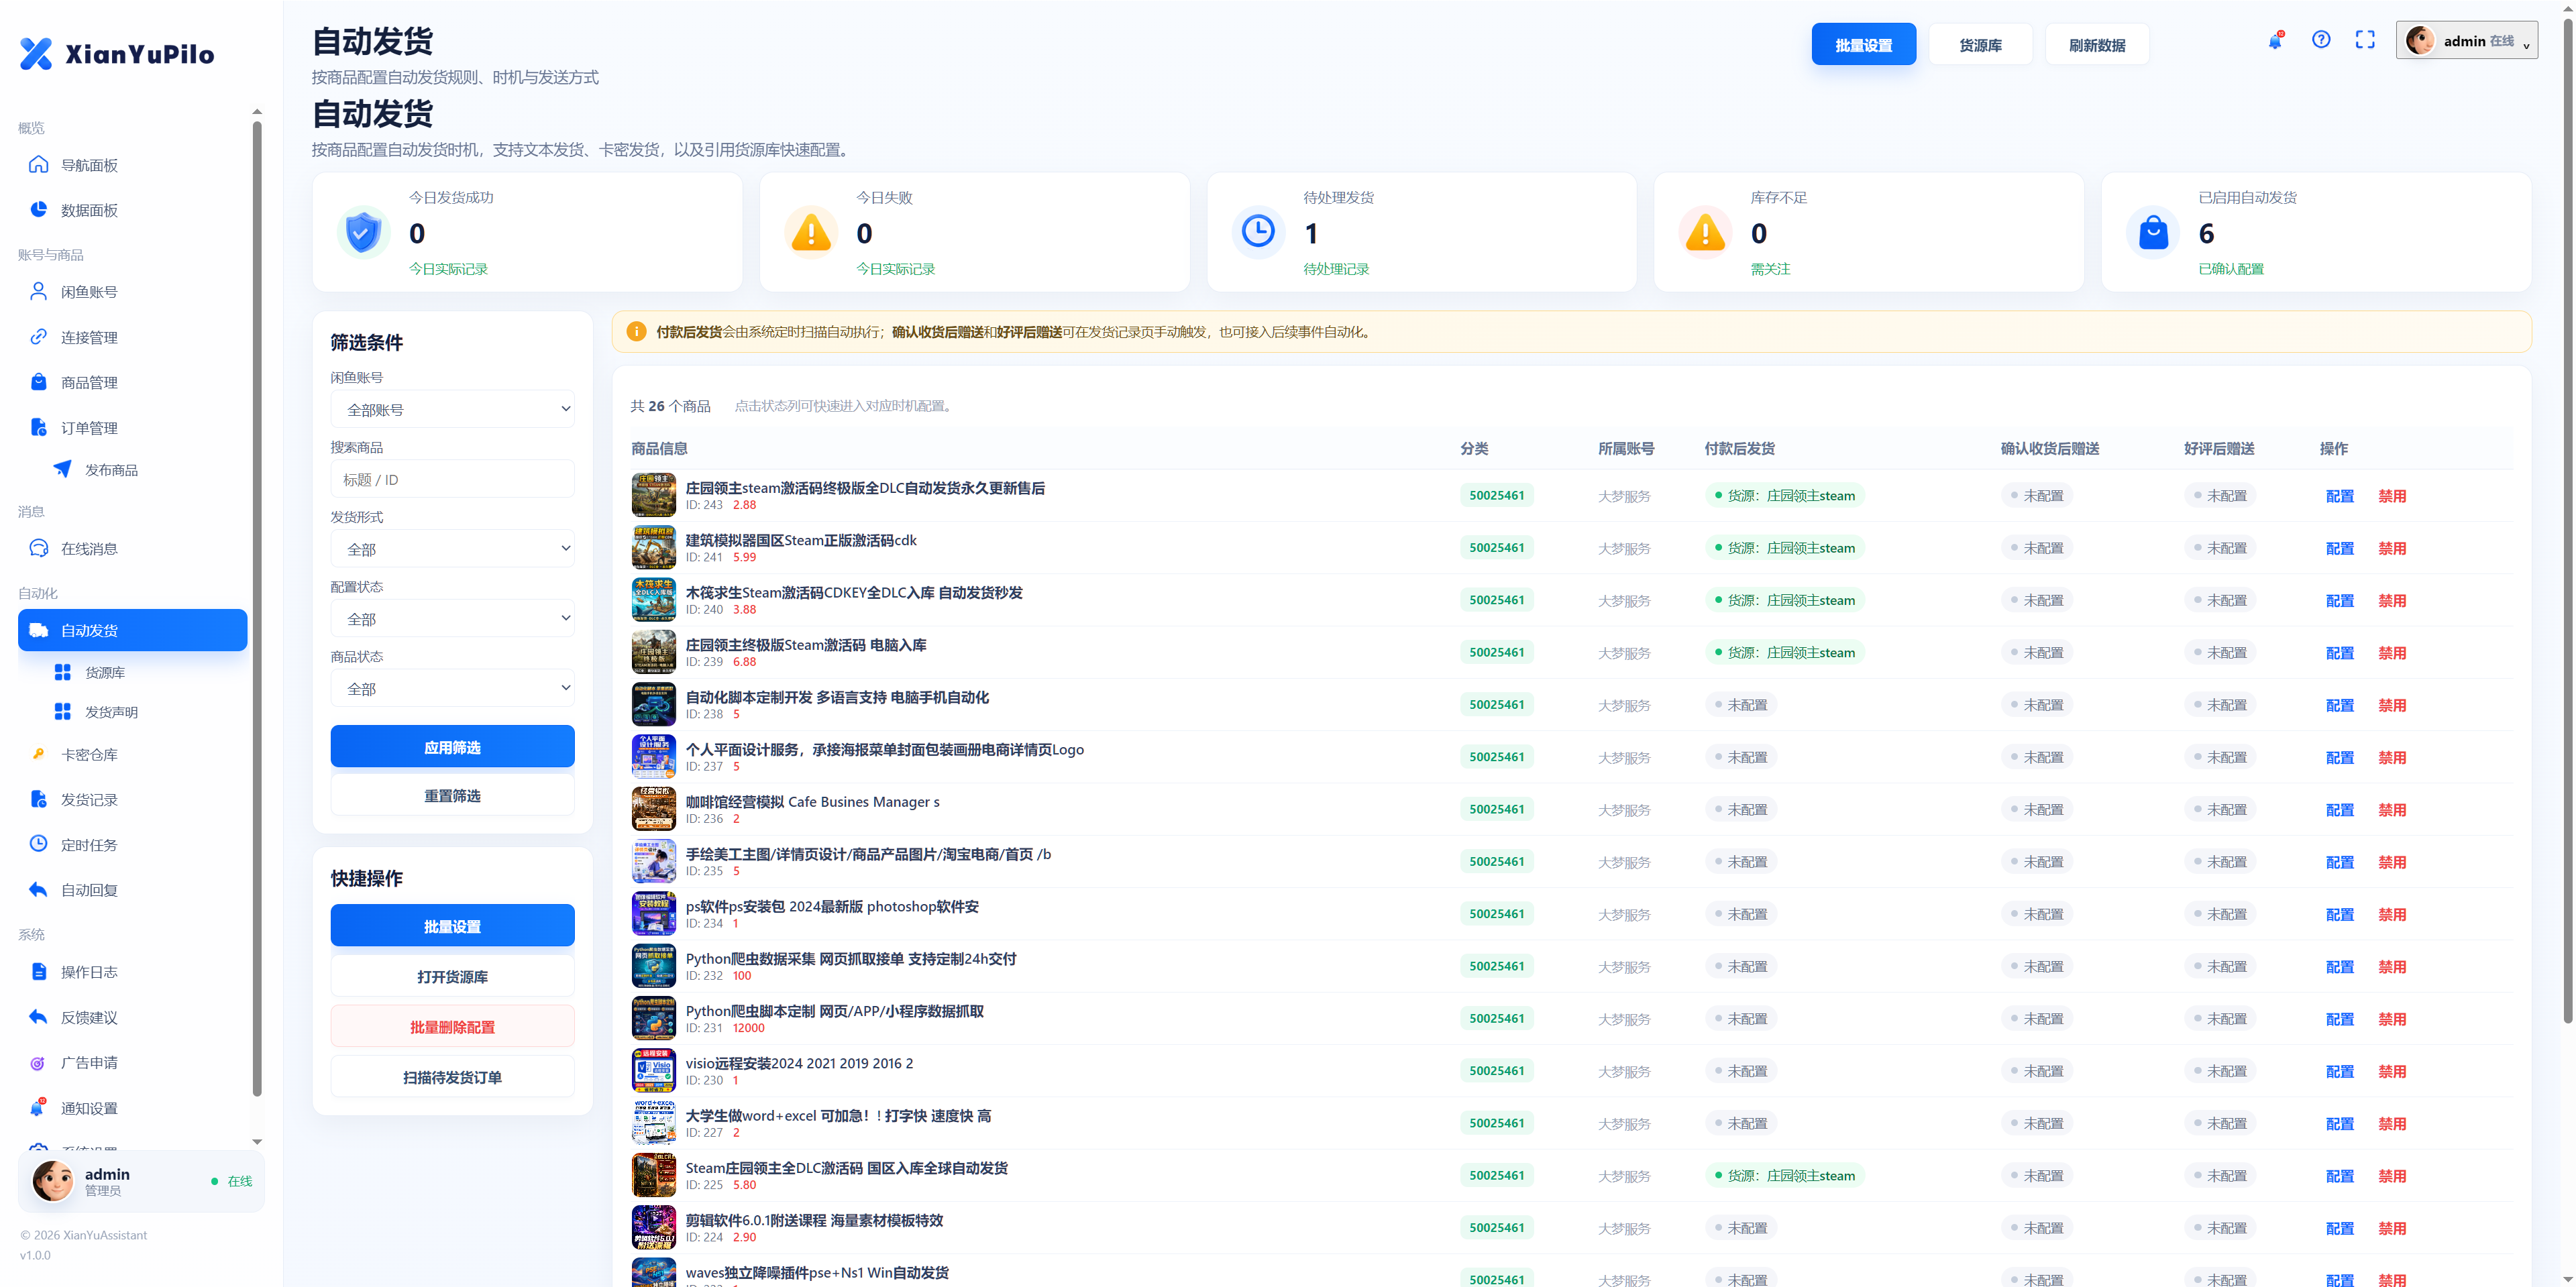Click the admin profile card at sidebar bottom
Image resolution: width=2576 pixels, height=1287 pixels.
click(141, 1181)
